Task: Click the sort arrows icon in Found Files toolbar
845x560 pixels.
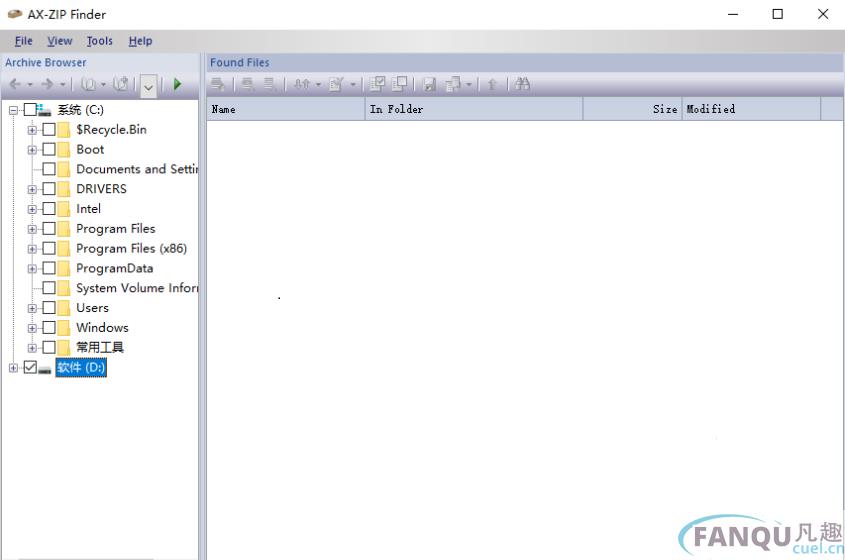Action: 302,84
